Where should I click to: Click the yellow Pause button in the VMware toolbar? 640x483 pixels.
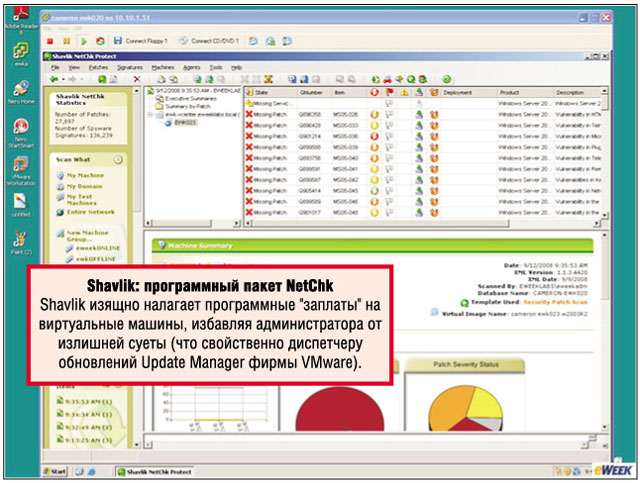(x=67, y=41)
